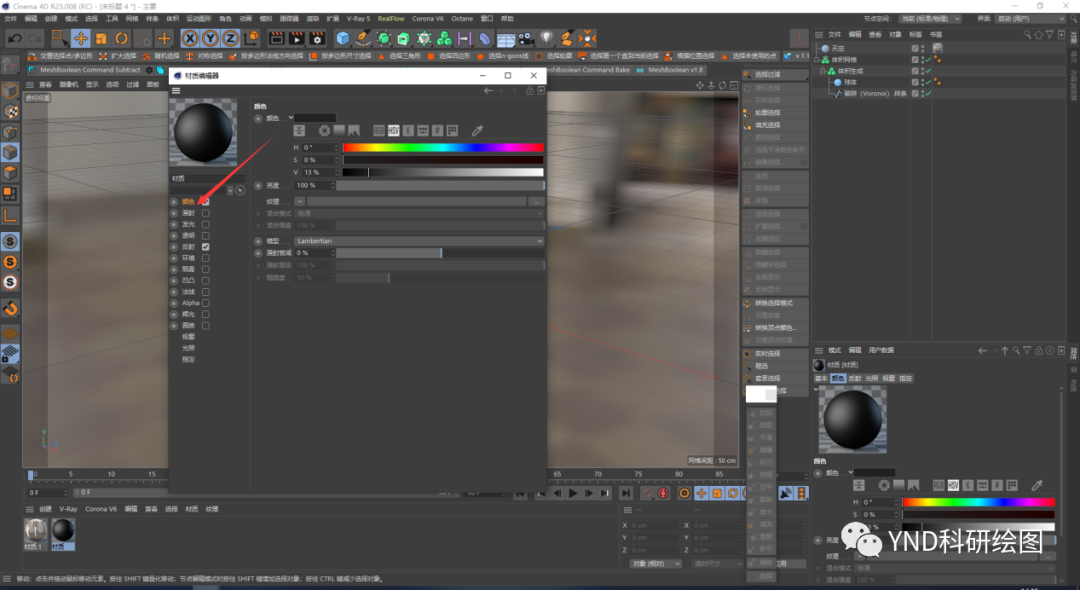Enable the Transparency channel checkbox (fourth row)

[206, 235]
